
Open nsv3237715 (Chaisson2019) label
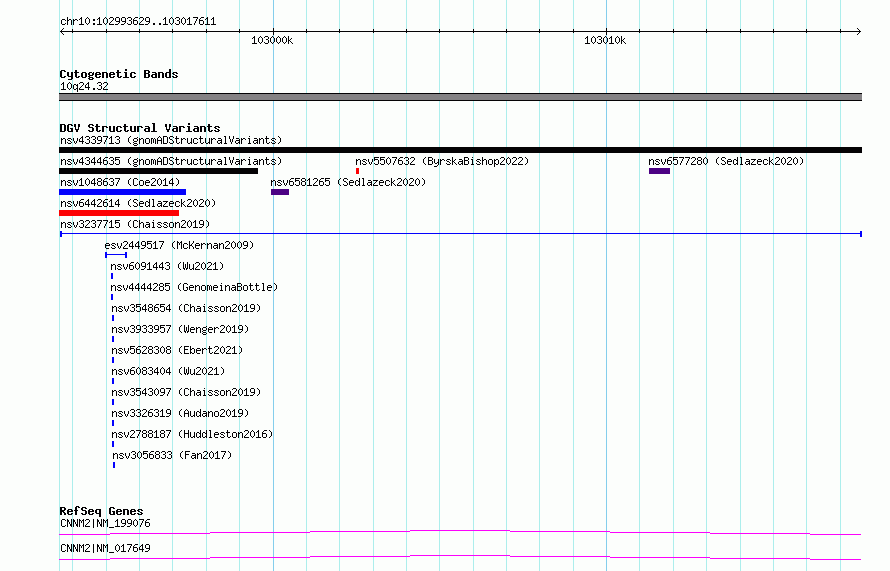click(x=135, y=224)
